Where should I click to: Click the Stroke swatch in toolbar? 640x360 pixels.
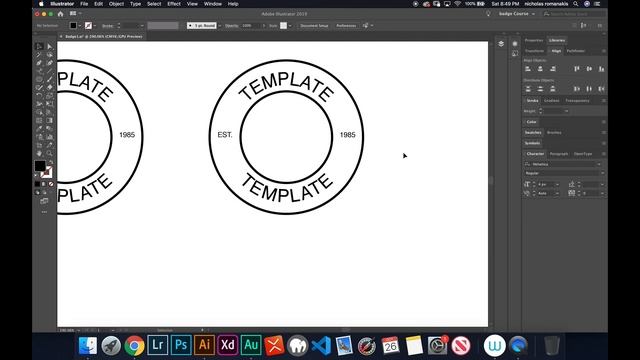[47, 173]
